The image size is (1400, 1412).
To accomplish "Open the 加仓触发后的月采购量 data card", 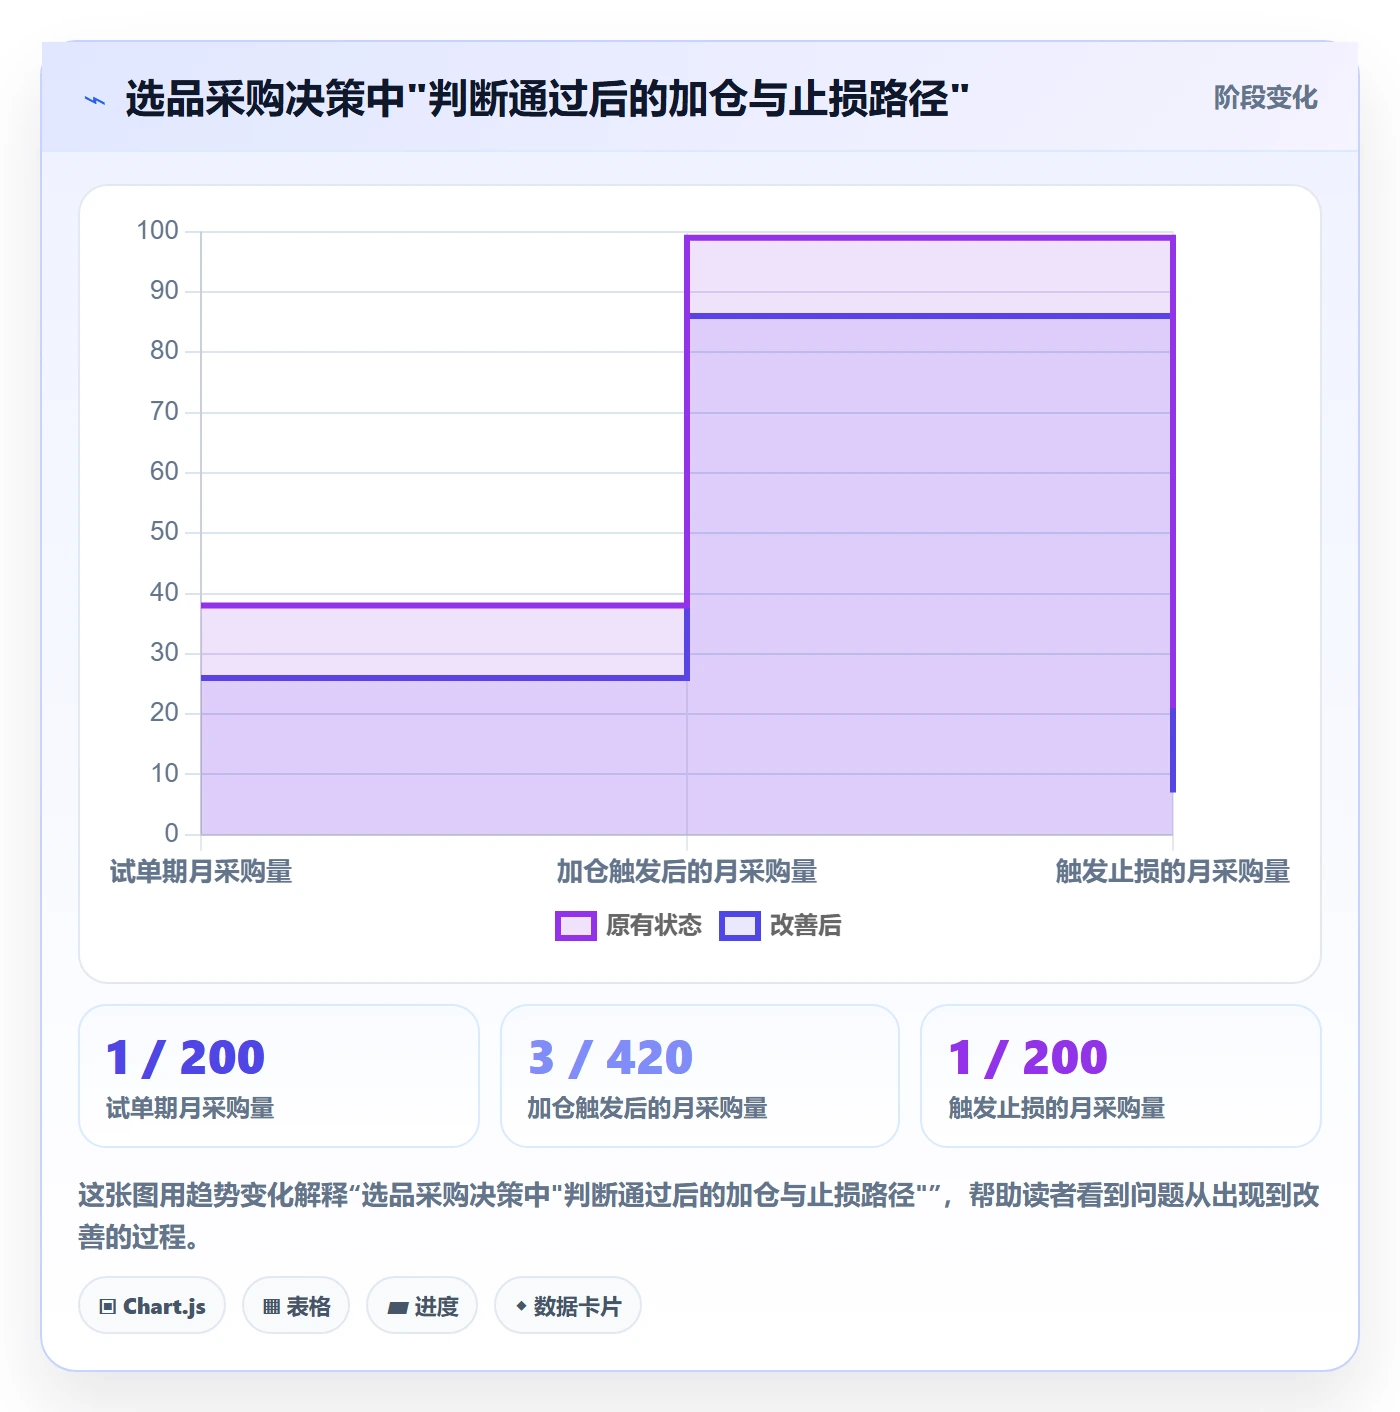I will click(x=700, y=1076).
